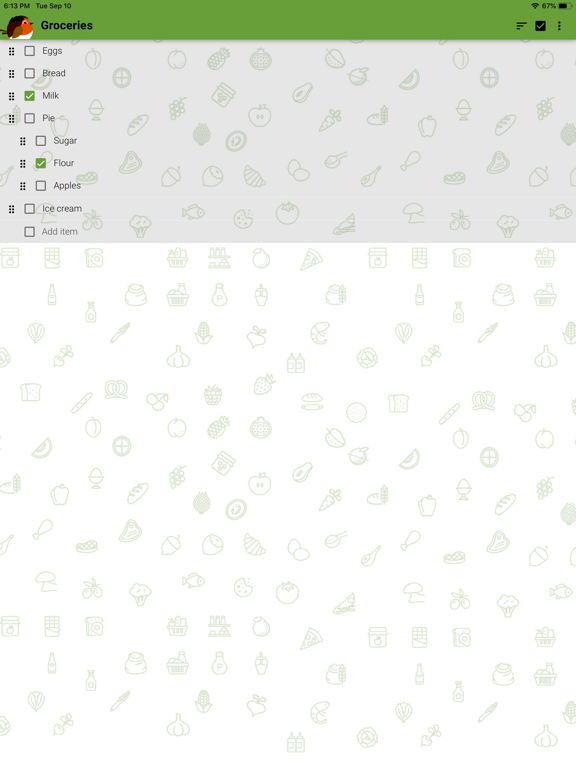Tap the robin bird app logo
Image resolution: width=576 pixels, height=768 pixels.
point(18,26)
